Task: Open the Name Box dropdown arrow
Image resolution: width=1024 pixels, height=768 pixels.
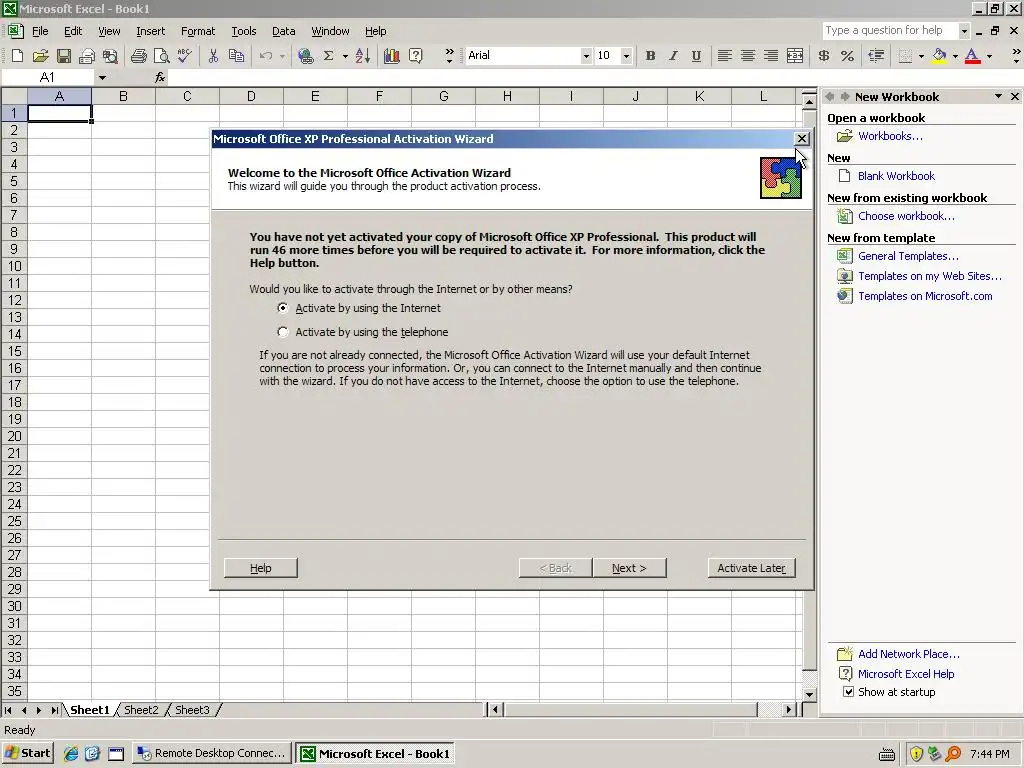Action: coord(102,78)
